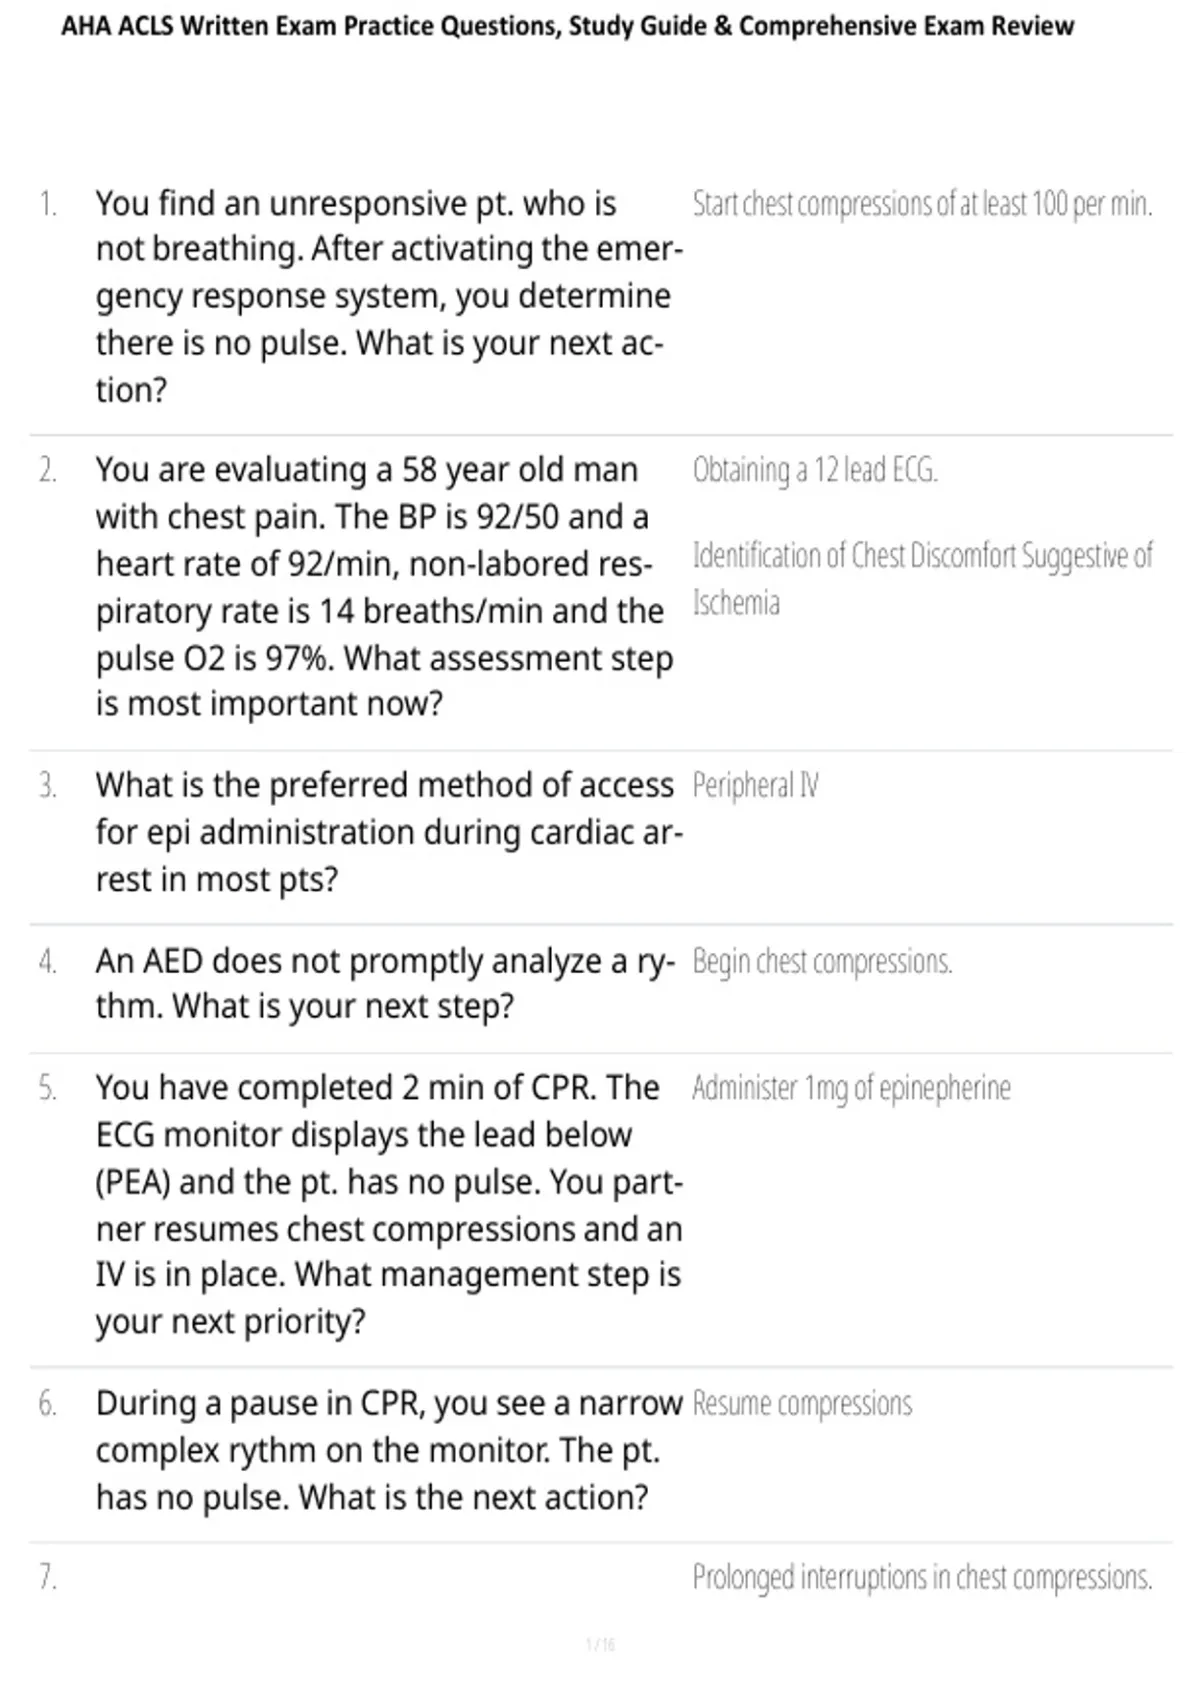The image size is (1200, 1700).
Task: Select question 6 about narrow complex rythm
Action: pyautogui.click(x=389, y=1450)
